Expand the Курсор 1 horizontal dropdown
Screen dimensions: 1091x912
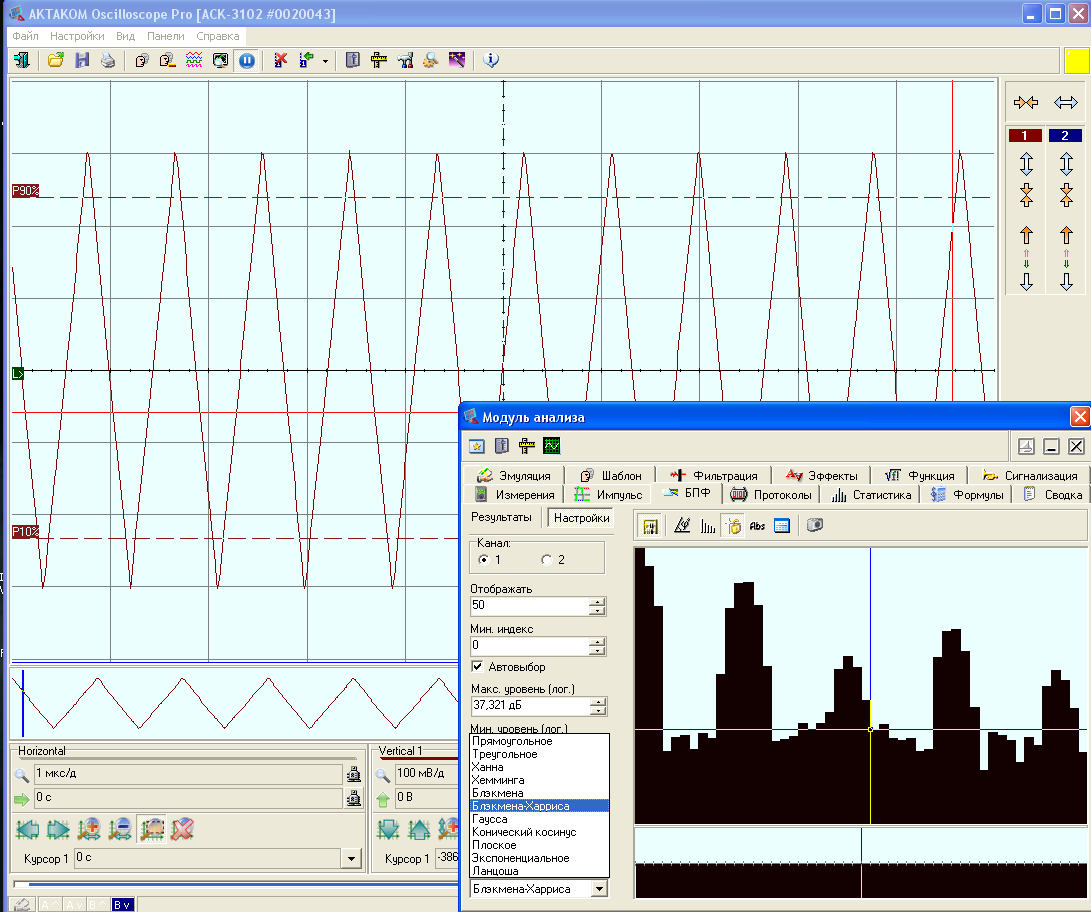(350, 858)
